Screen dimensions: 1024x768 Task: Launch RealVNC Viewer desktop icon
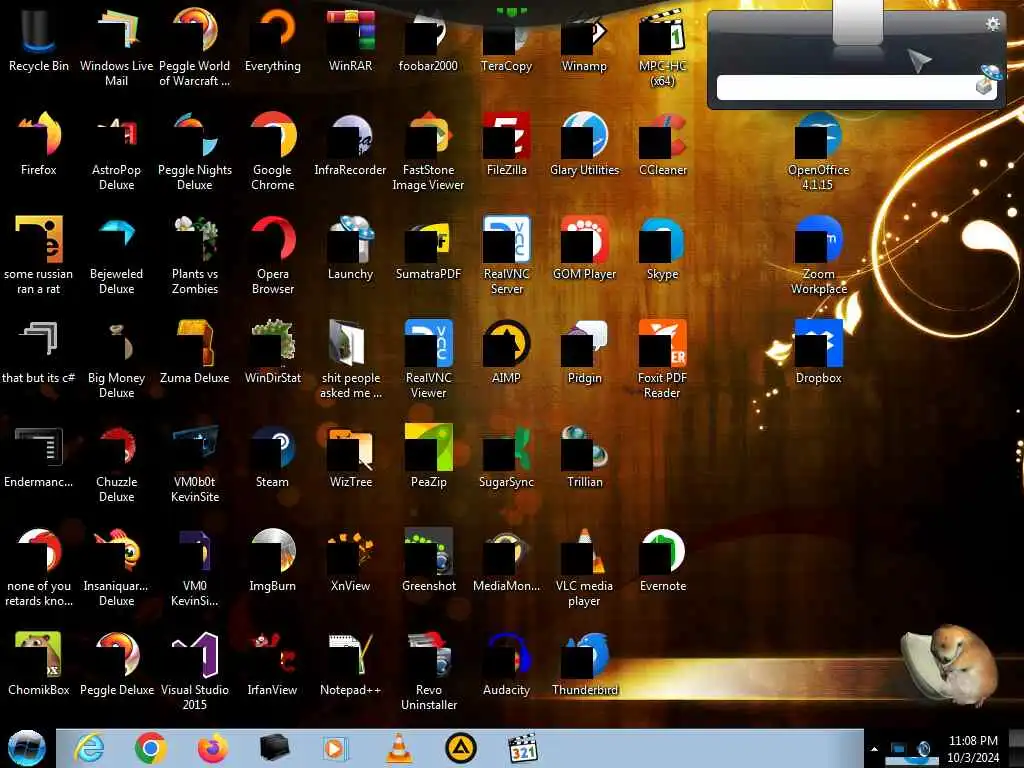tap(428, 358)
